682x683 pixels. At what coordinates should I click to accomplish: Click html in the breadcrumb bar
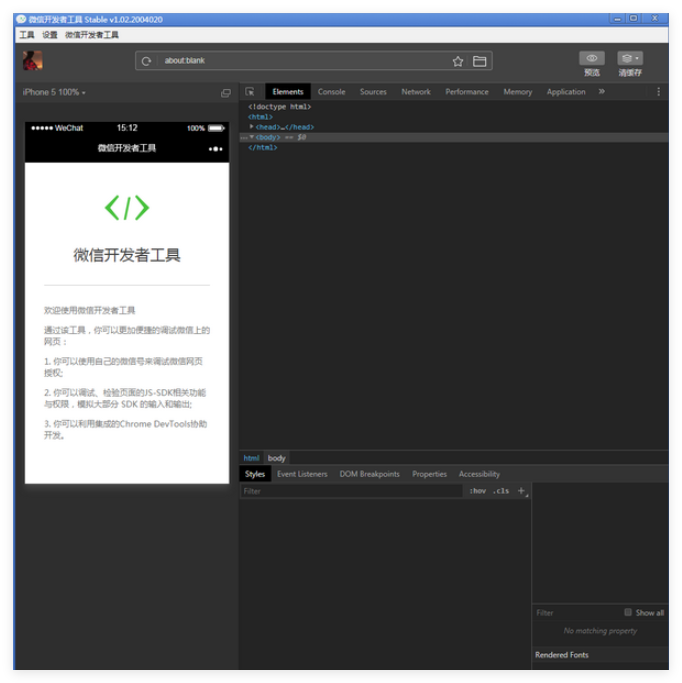coord(251,458)
